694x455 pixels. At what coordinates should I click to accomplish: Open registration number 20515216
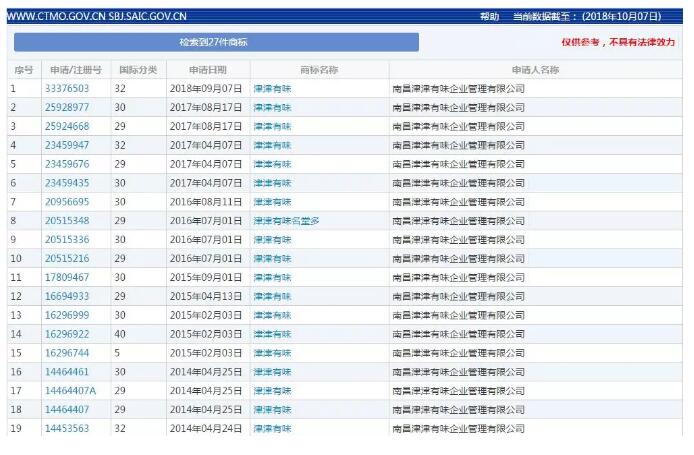pos(67,258)
